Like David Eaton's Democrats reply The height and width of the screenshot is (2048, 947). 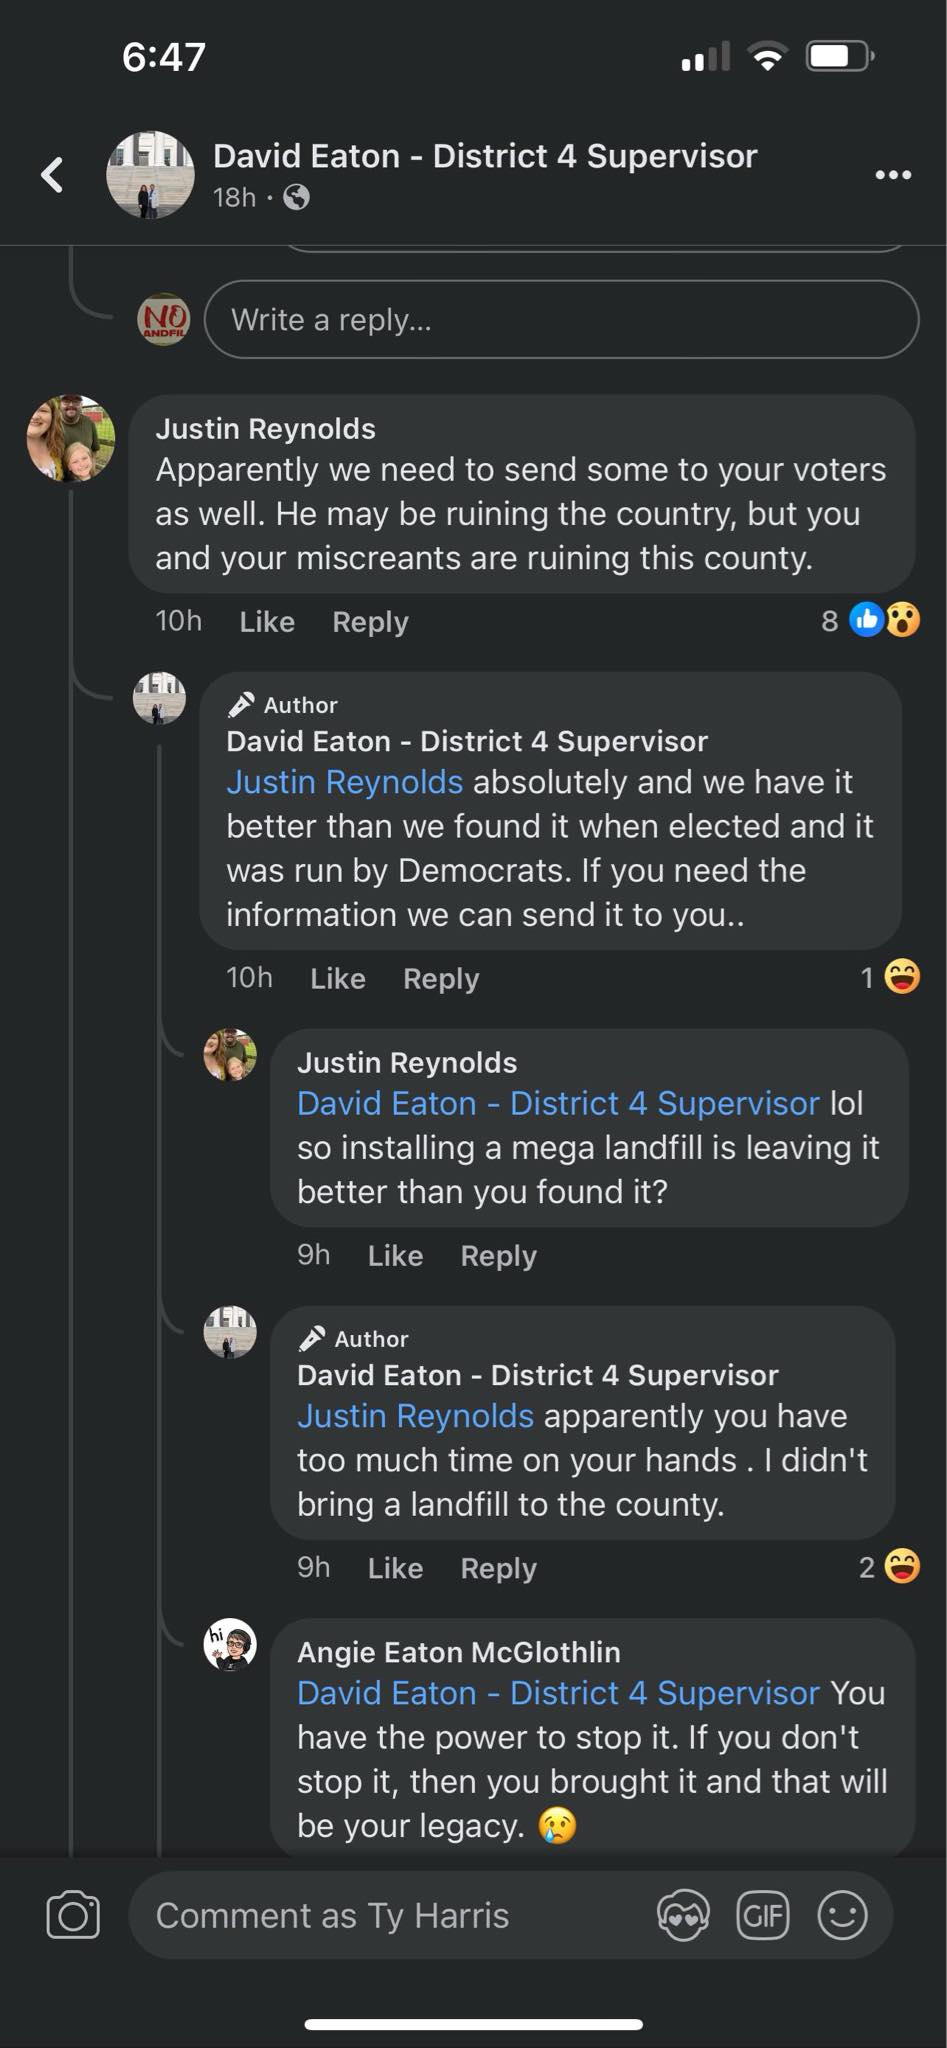(x=337, y=979)
